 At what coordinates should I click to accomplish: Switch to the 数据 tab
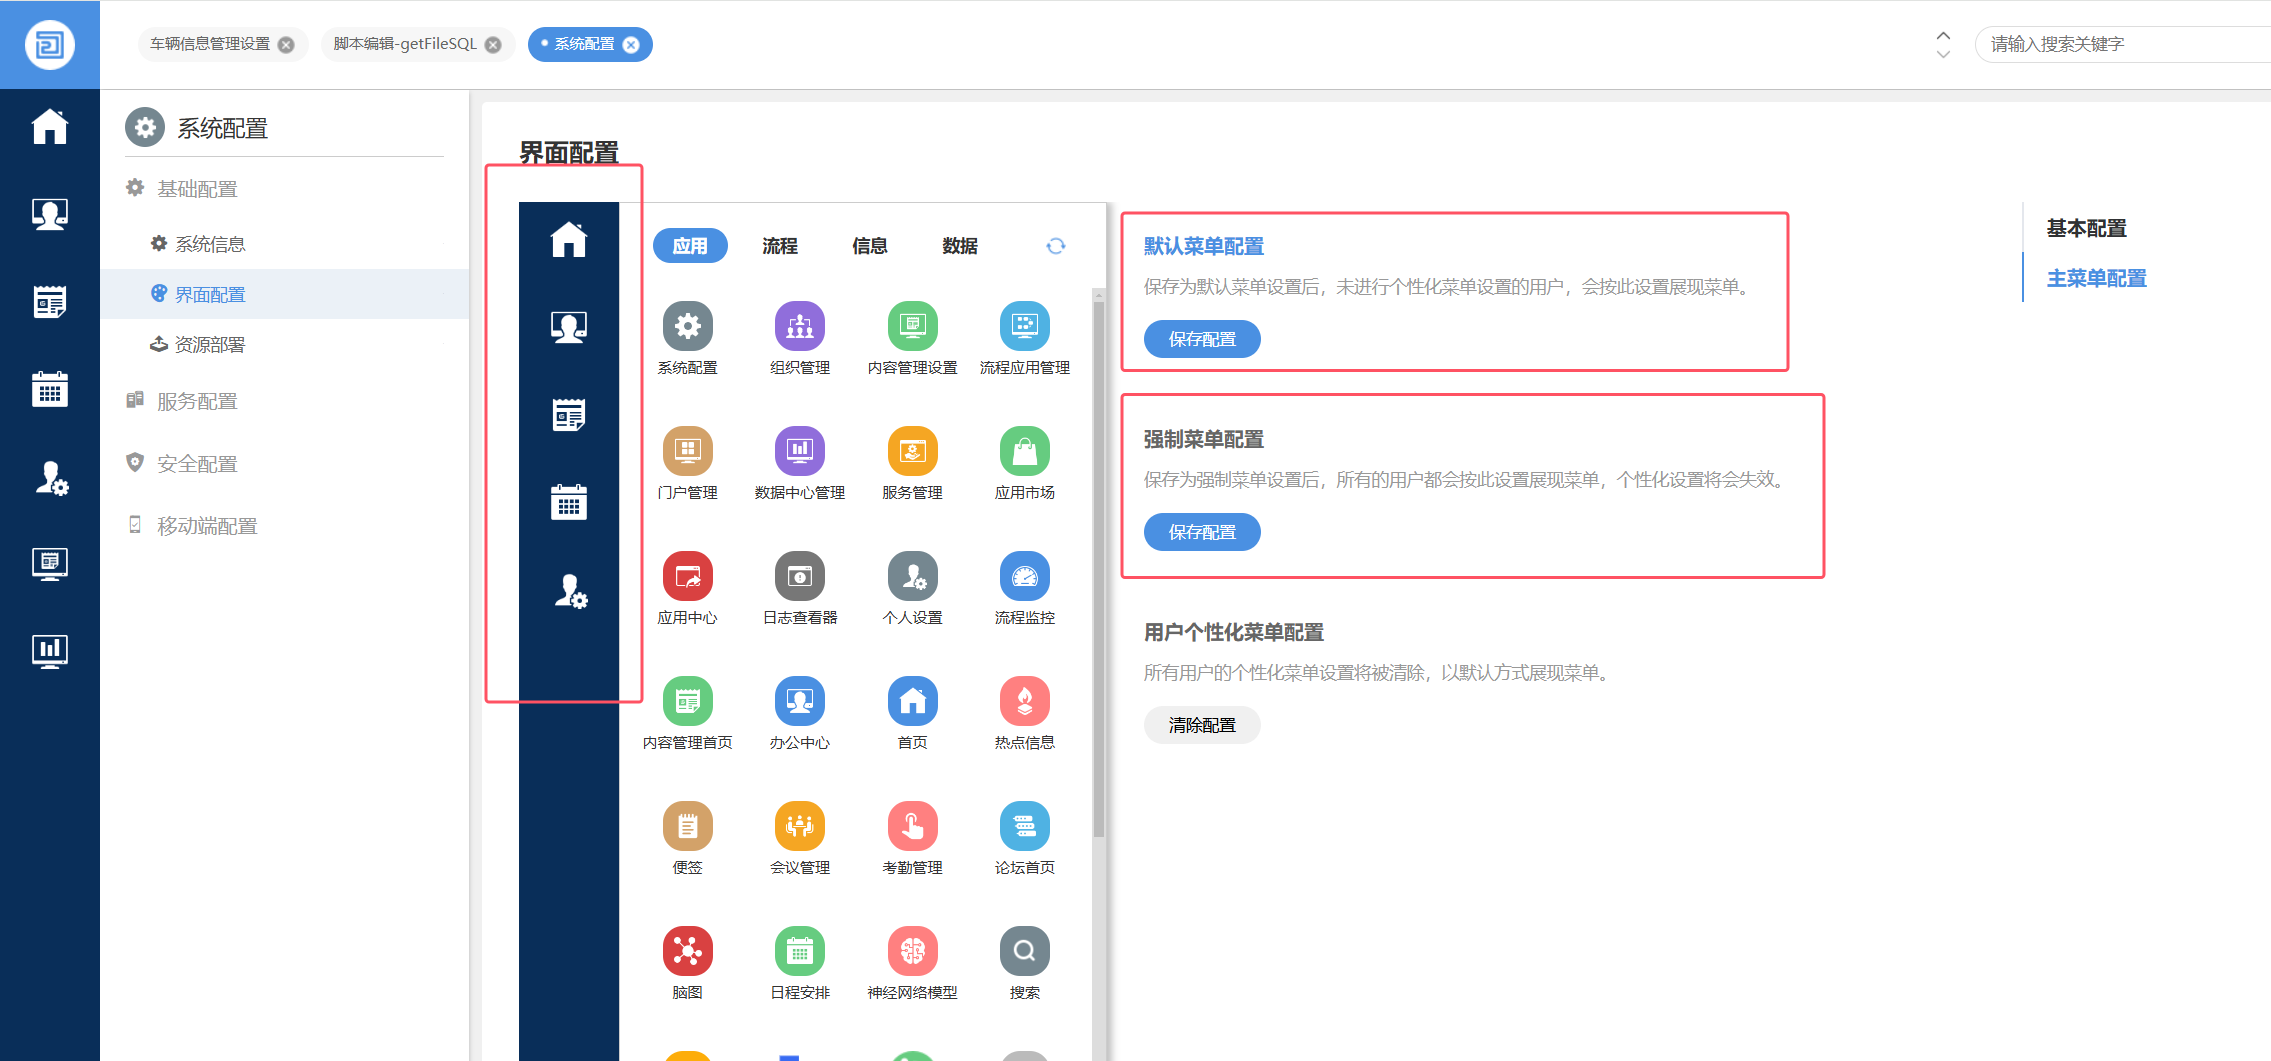959,246
